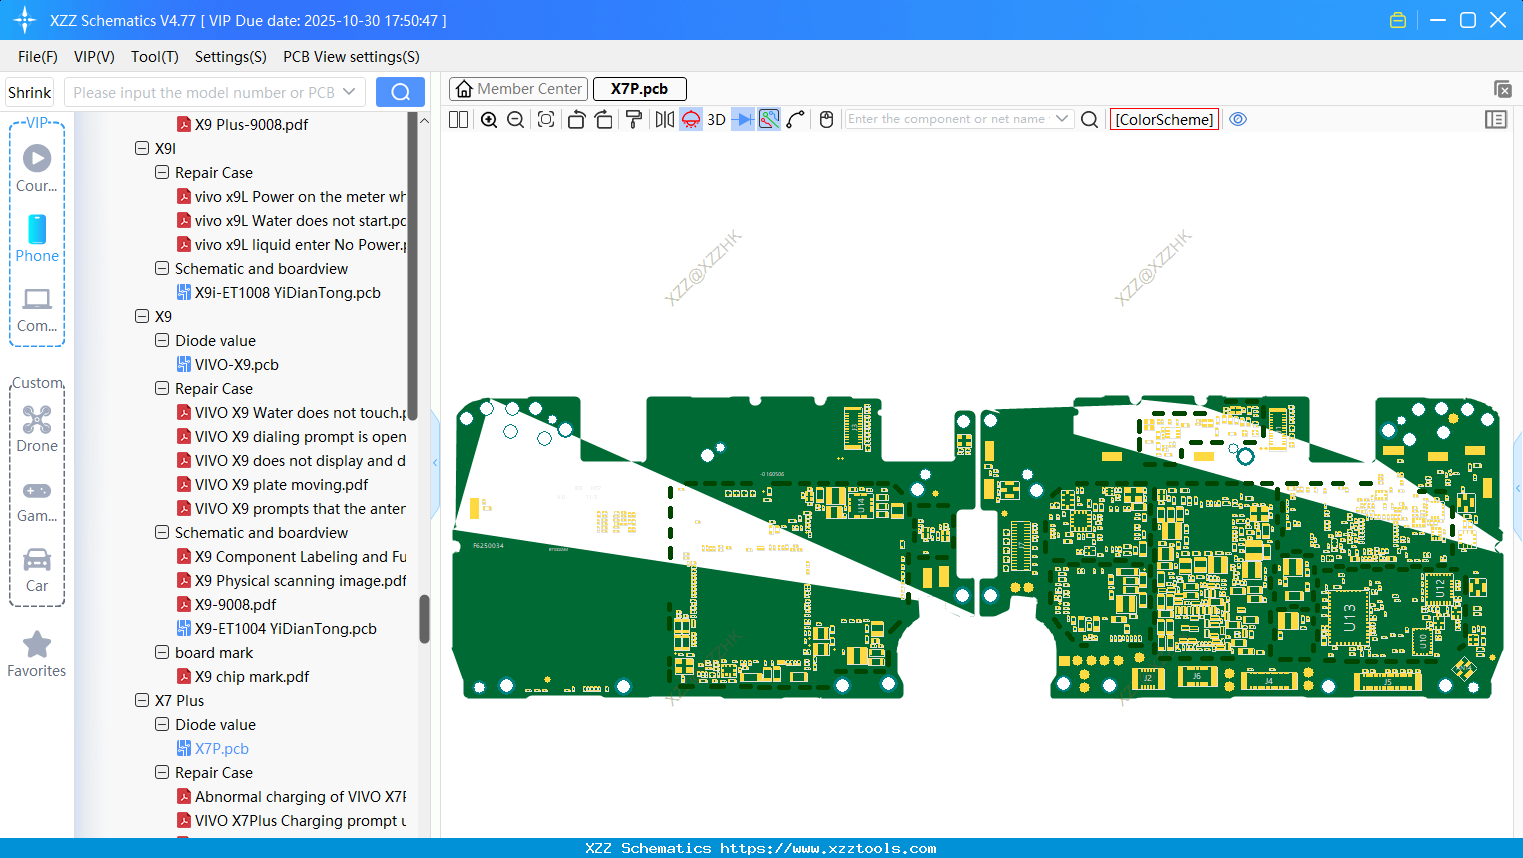Open Favorites

pyautogui.click(x=37, y=655)
